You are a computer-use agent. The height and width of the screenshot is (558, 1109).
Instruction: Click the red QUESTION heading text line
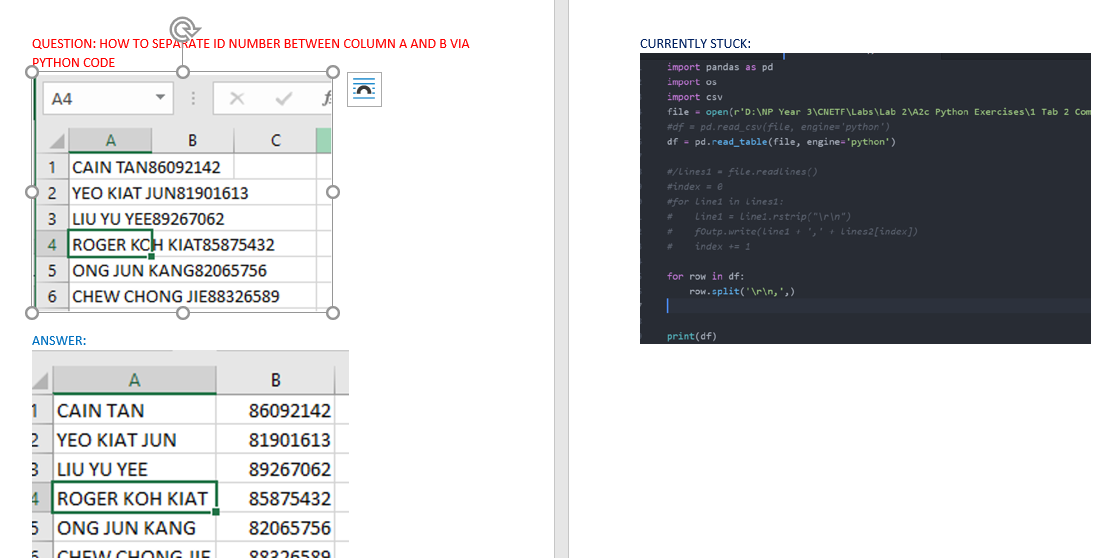point(250,44)
